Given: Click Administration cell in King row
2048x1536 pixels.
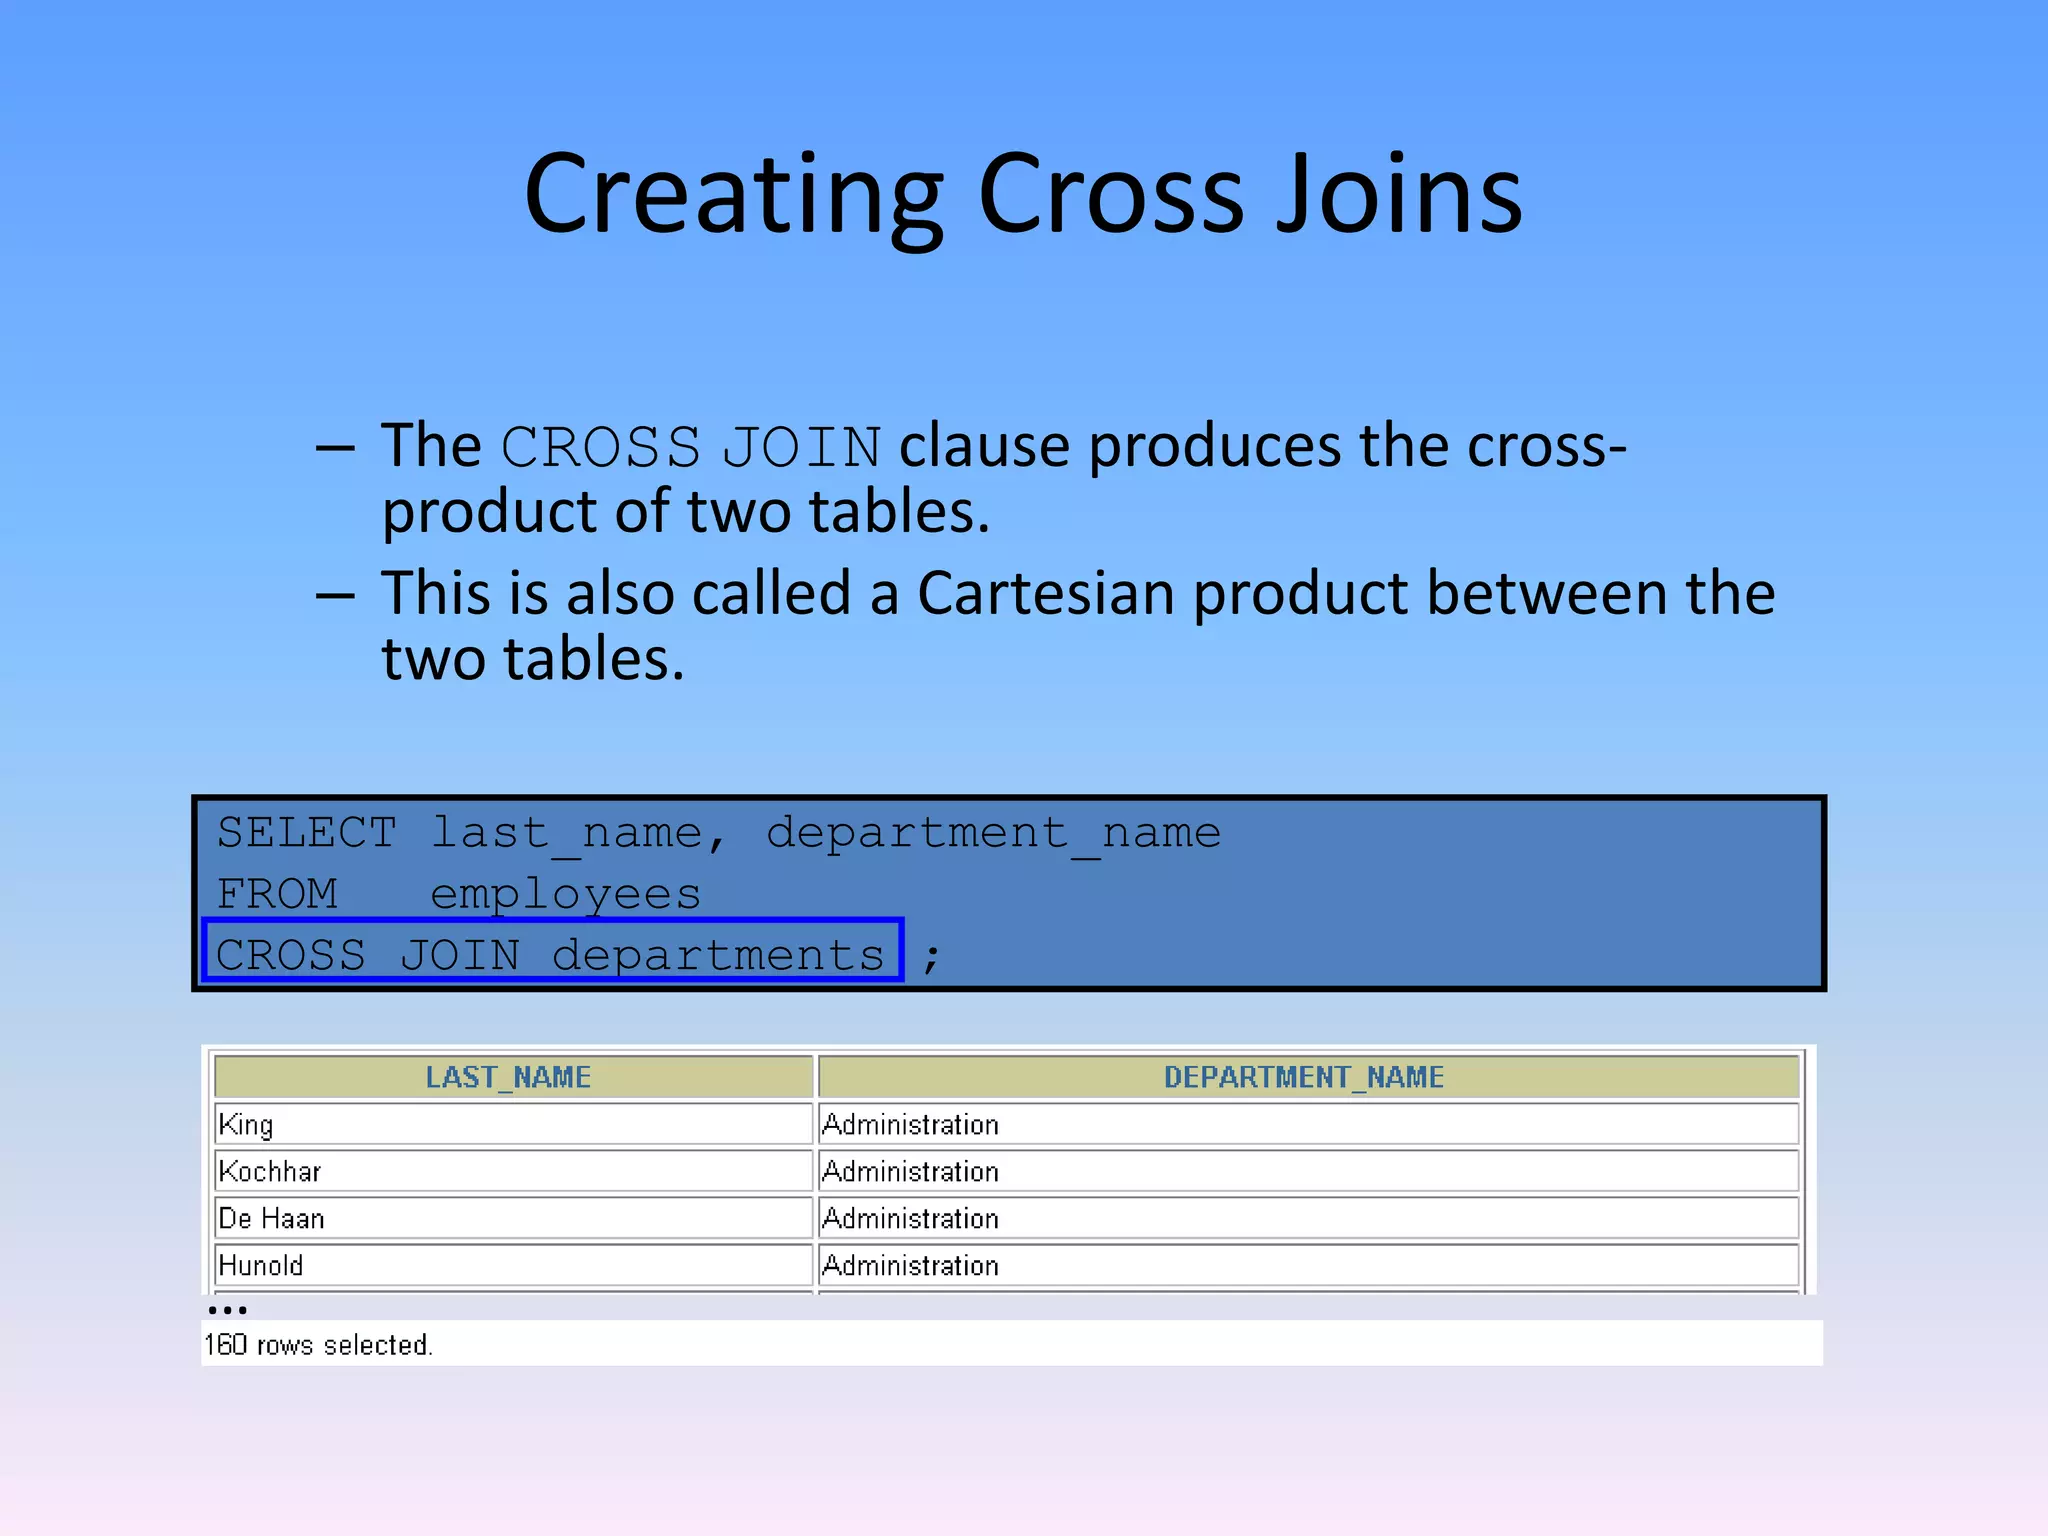Looking at the screenshot, I should [x=1308, y=1124].
